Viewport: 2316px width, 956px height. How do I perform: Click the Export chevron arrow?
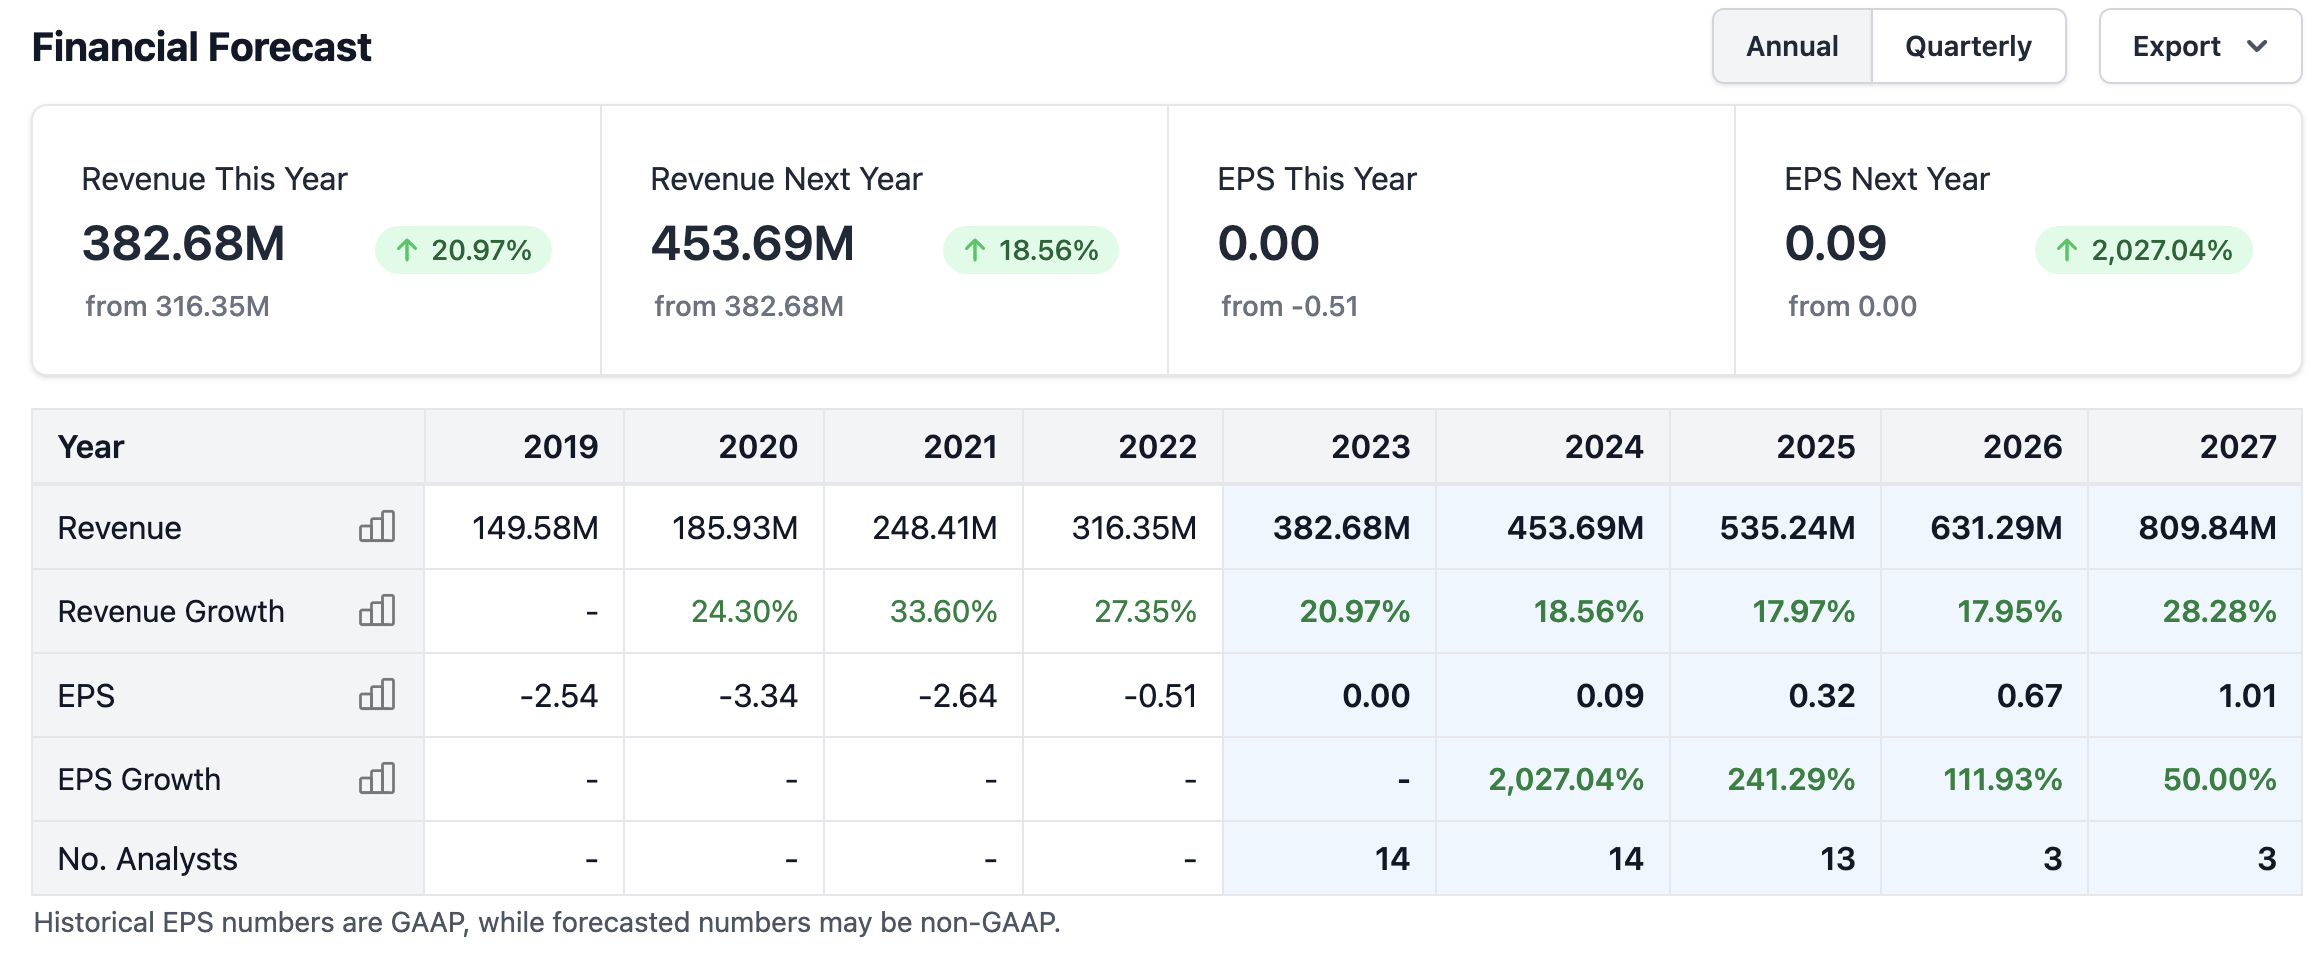pos(2257,47)
